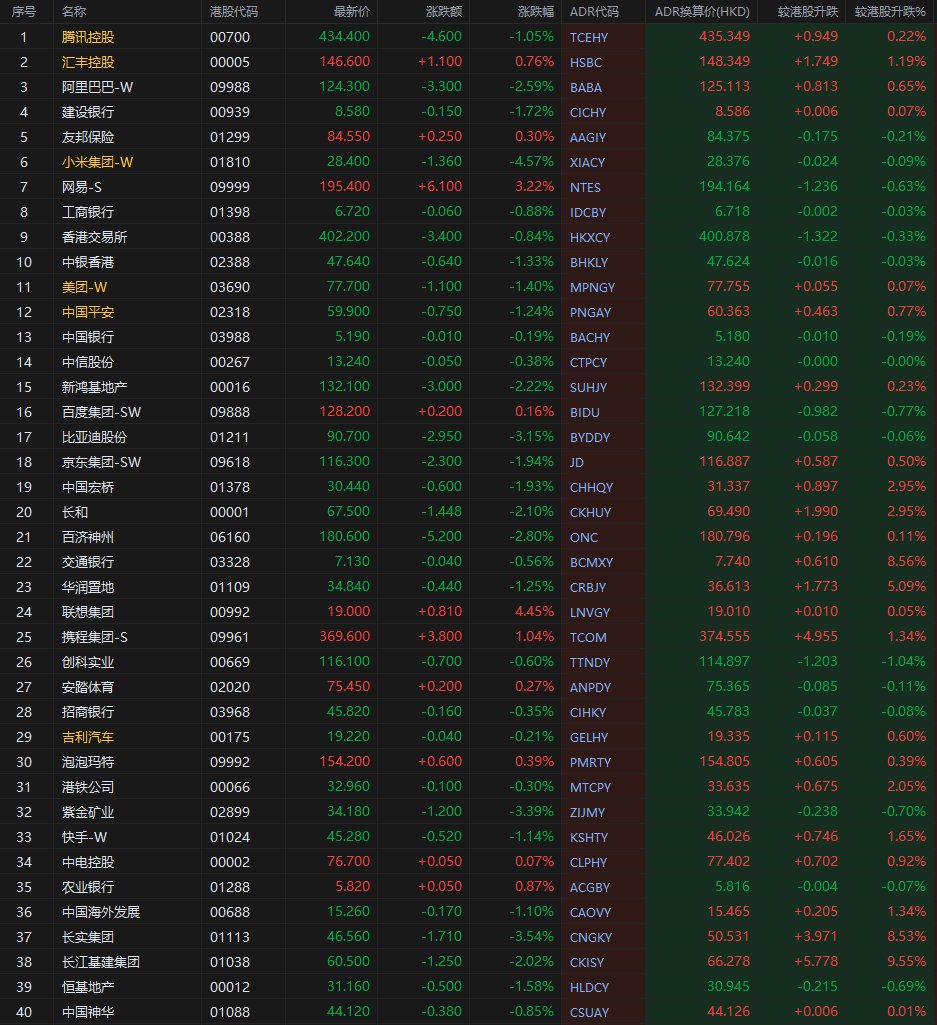Select 工商银行 stock name

[88, 212]
